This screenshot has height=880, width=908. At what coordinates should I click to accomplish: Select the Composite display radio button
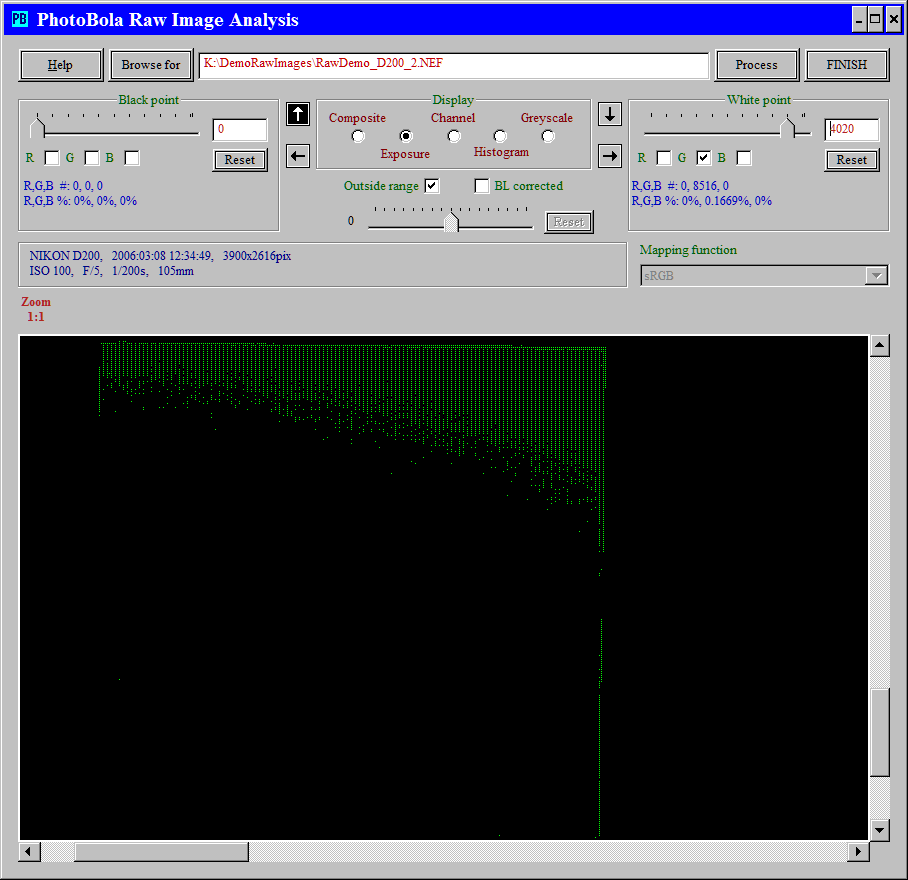tap(358, 136)
